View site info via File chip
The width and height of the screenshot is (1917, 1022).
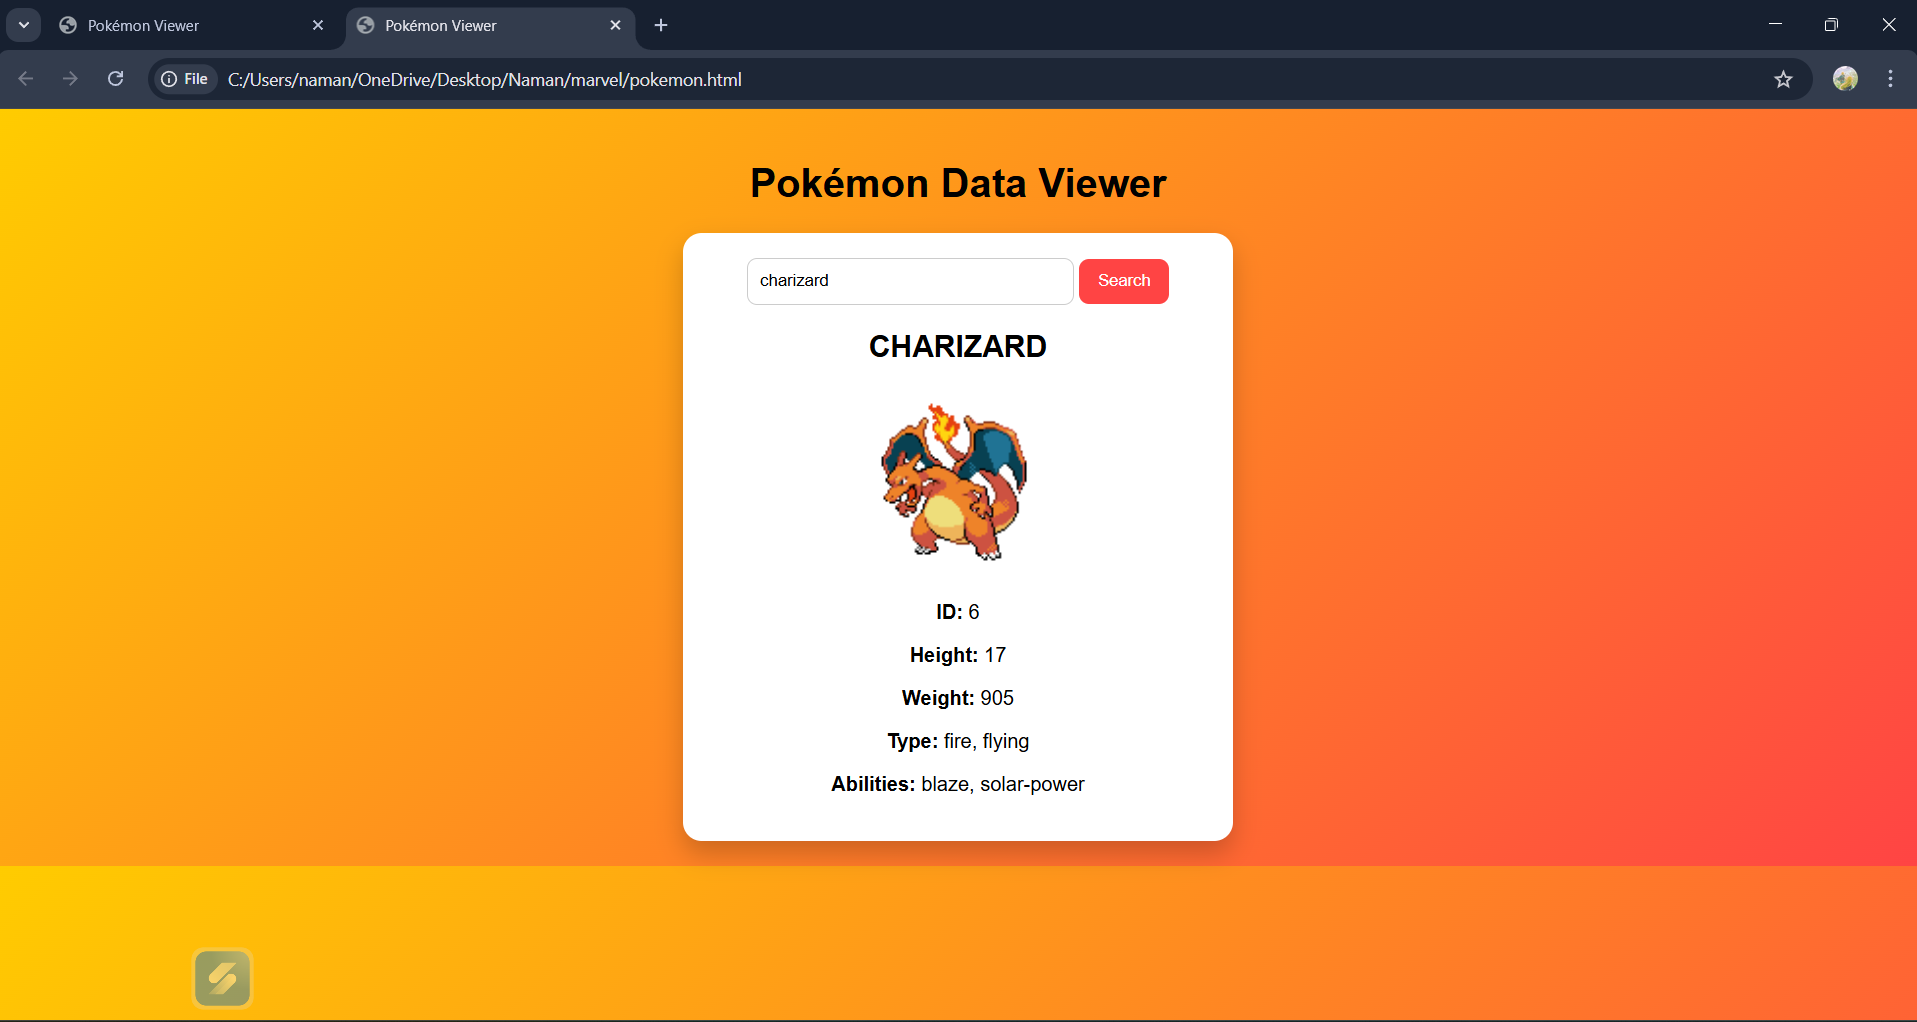[186, 79]
